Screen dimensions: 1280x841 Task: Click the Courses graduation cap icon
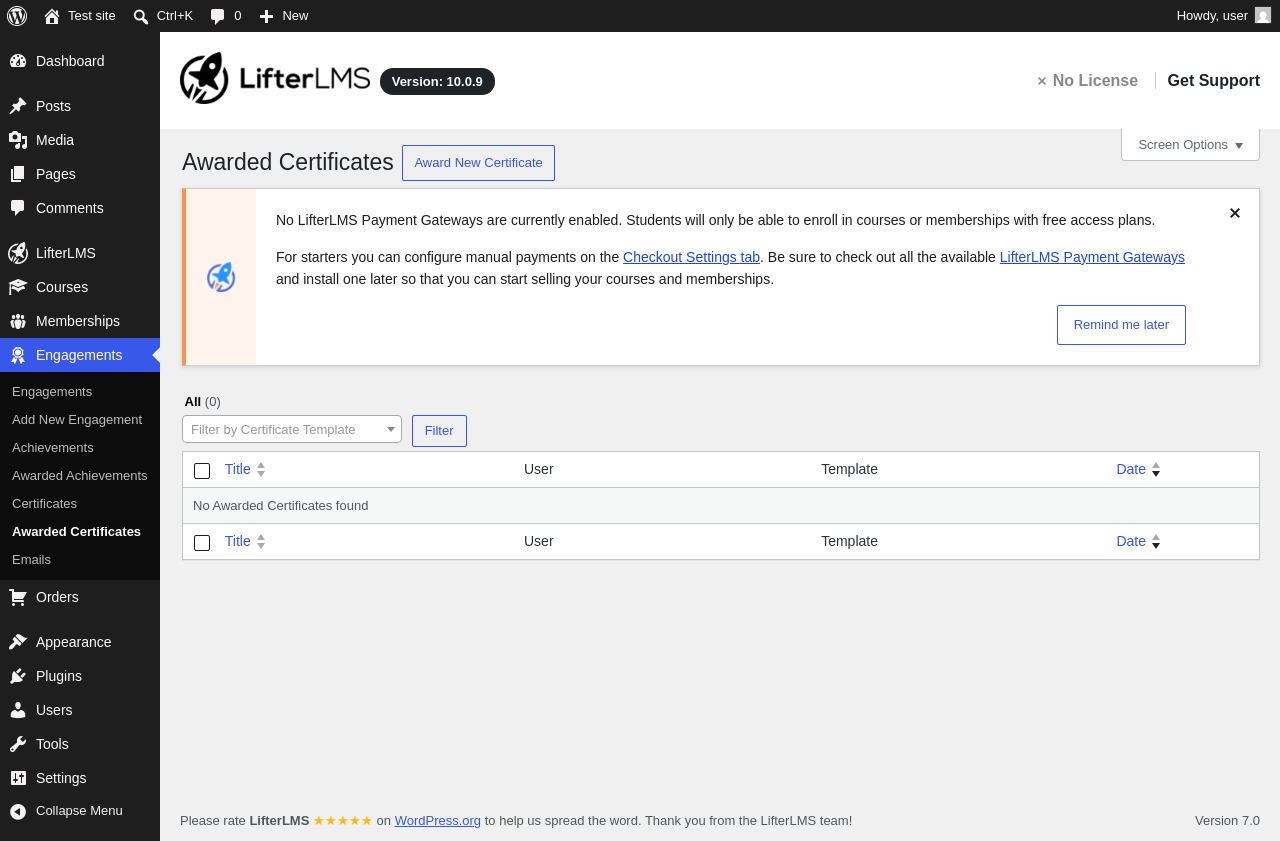coord(18,287)
